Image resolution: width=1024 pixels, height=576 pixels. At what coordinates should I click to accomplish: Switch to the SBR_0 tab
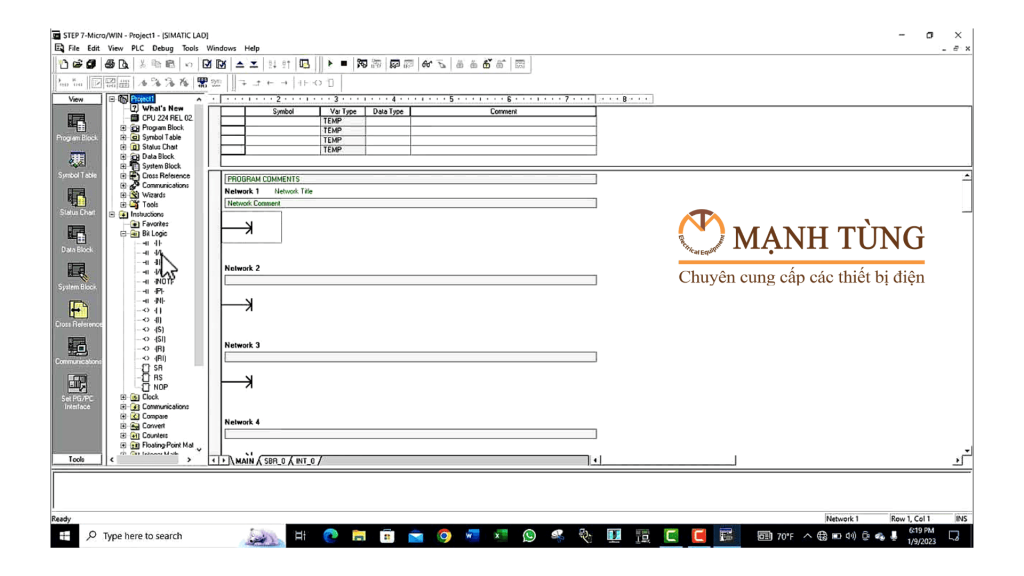click(x=274, y=461)
